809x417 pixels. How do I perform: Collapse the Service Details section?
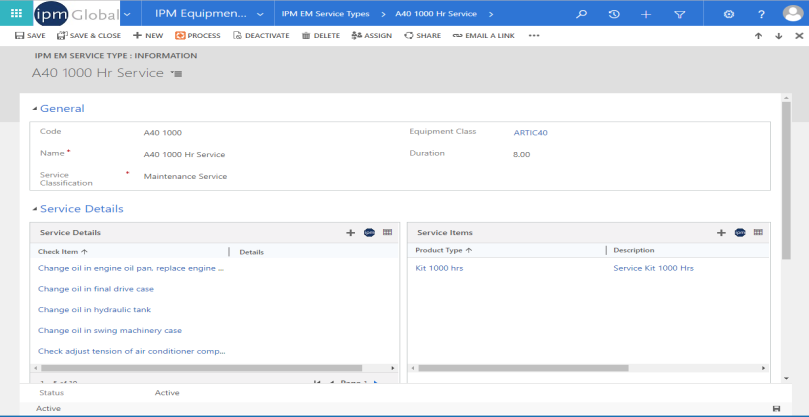pos(35,209)
